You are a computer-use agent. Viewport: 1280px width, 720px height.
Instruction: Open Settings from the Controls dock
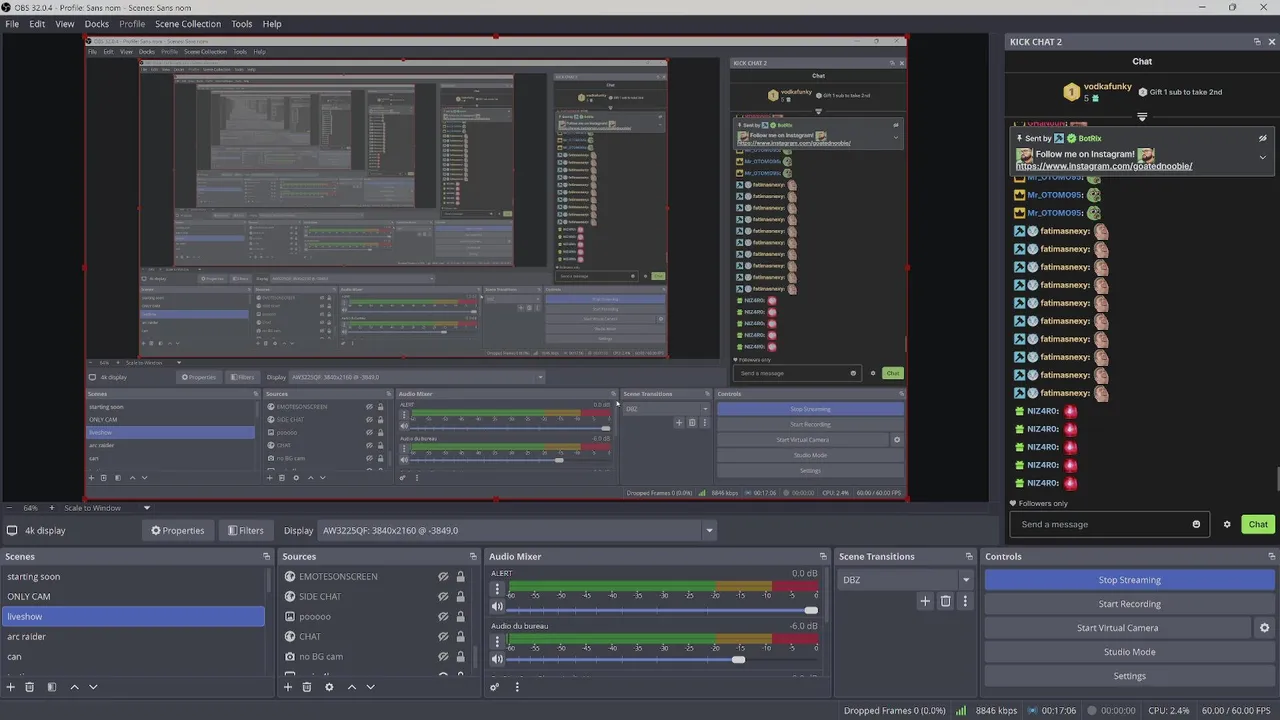1130,676
